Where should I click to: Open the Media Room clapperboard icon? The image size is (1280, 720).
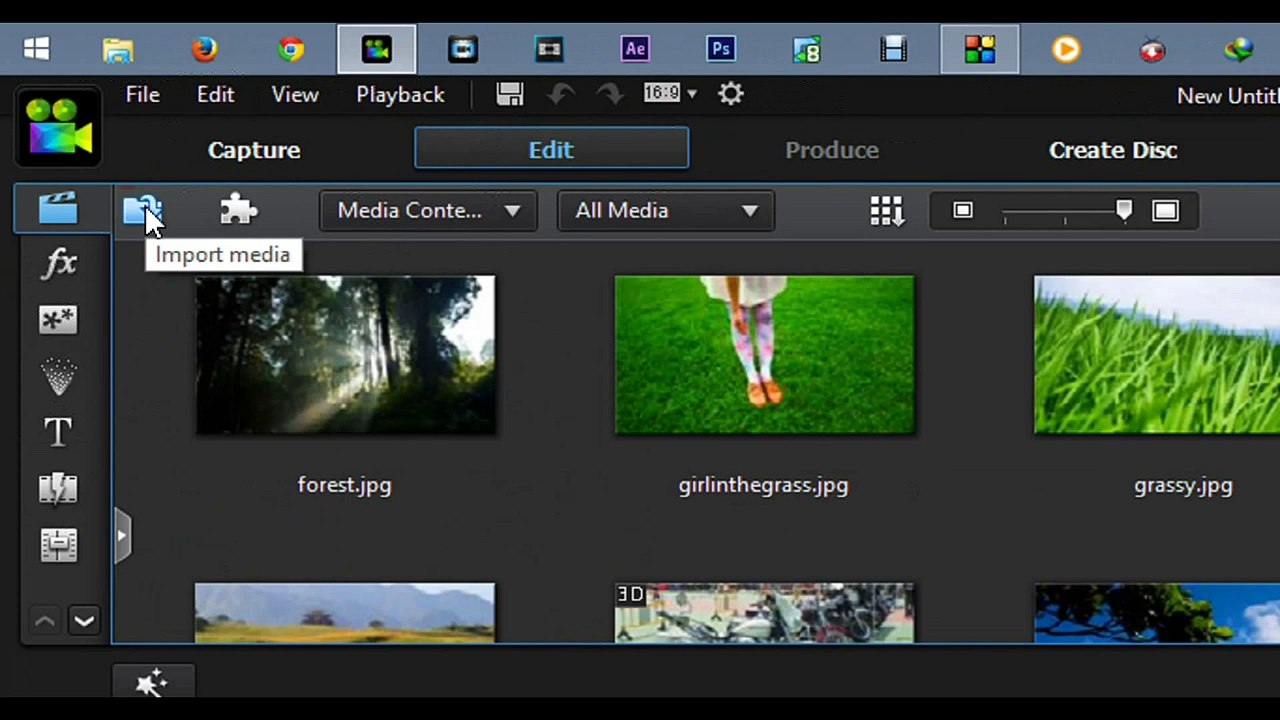coord(58,208)
